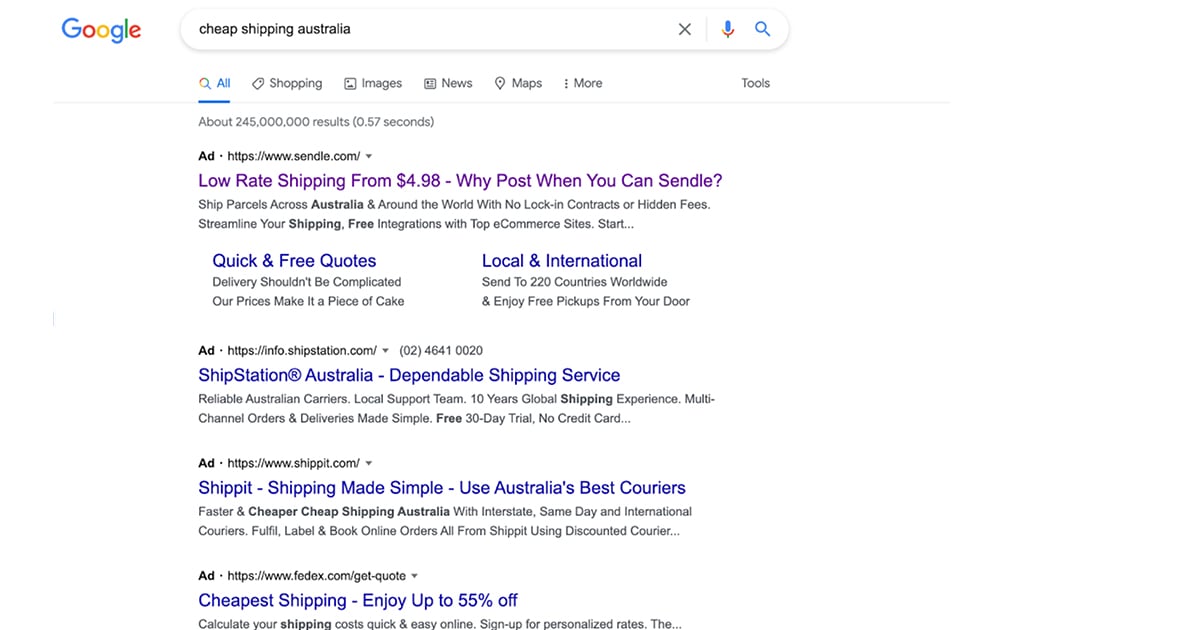The image size is (1200, 630).
Task: Click Enjoy Free Pickups From Your Door text
Action: point(586,301)
